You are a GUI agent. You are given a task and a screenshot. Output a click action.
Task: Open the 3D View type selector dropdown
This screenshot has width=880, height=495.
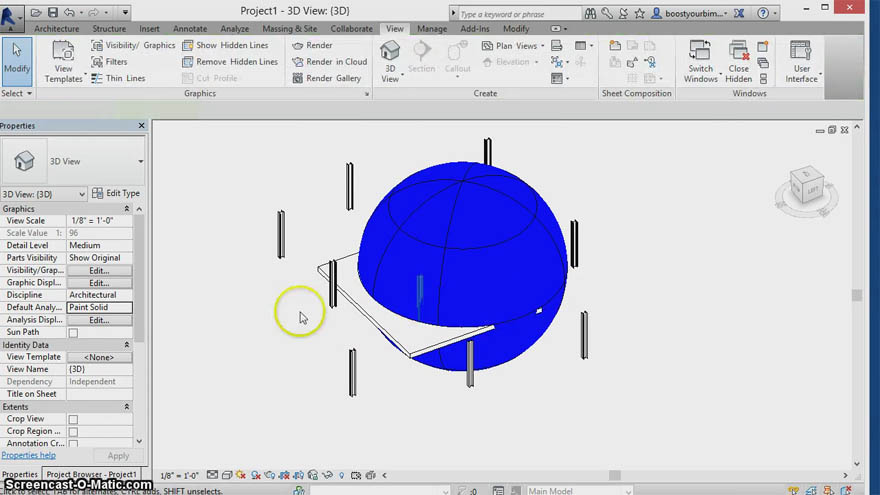tap(140, 162)
